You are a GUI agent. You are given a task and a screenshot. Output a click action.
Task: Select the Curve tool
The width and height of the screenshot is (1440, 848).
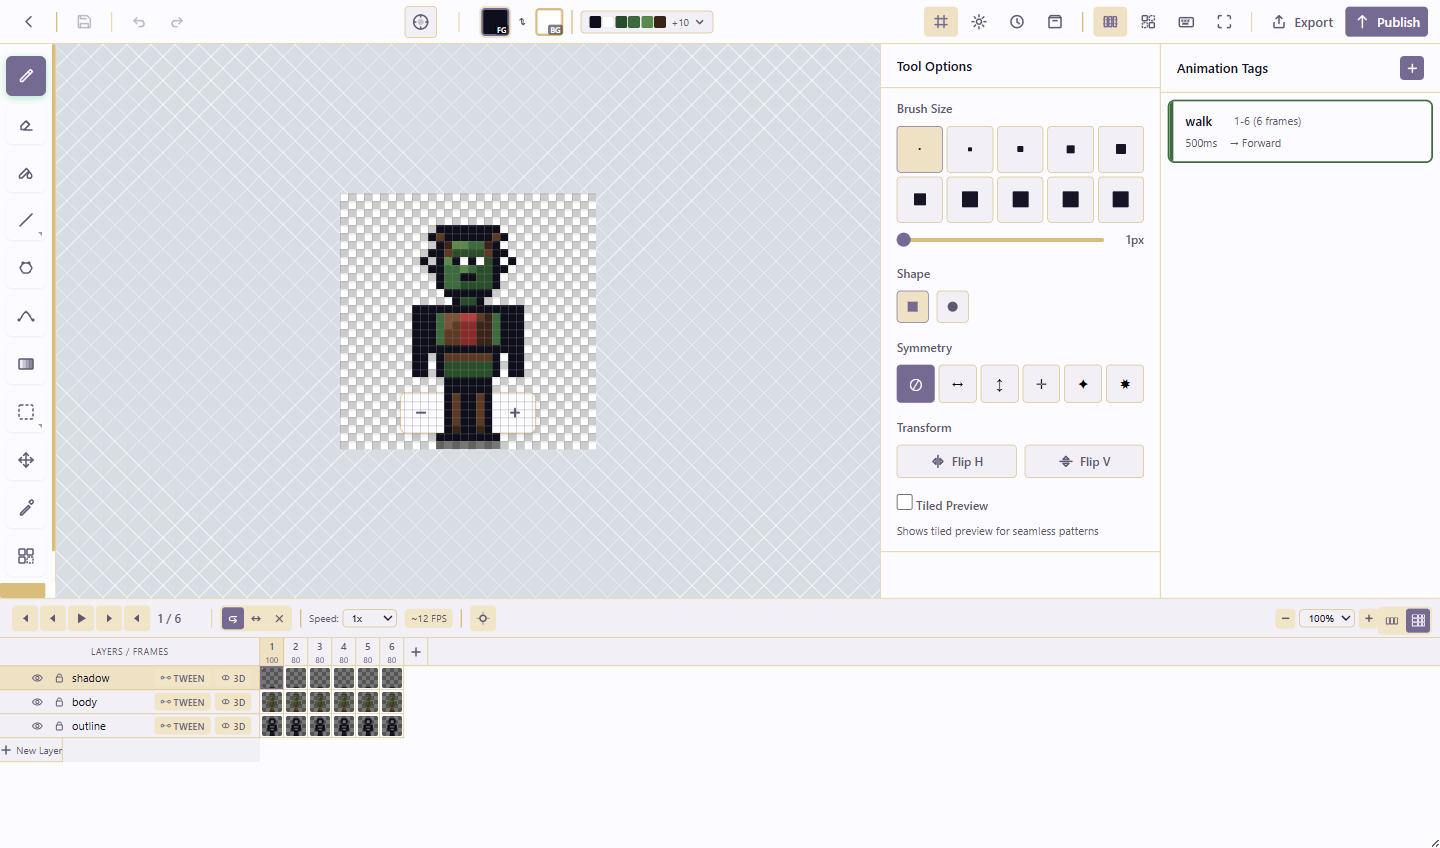pos(26,316)
